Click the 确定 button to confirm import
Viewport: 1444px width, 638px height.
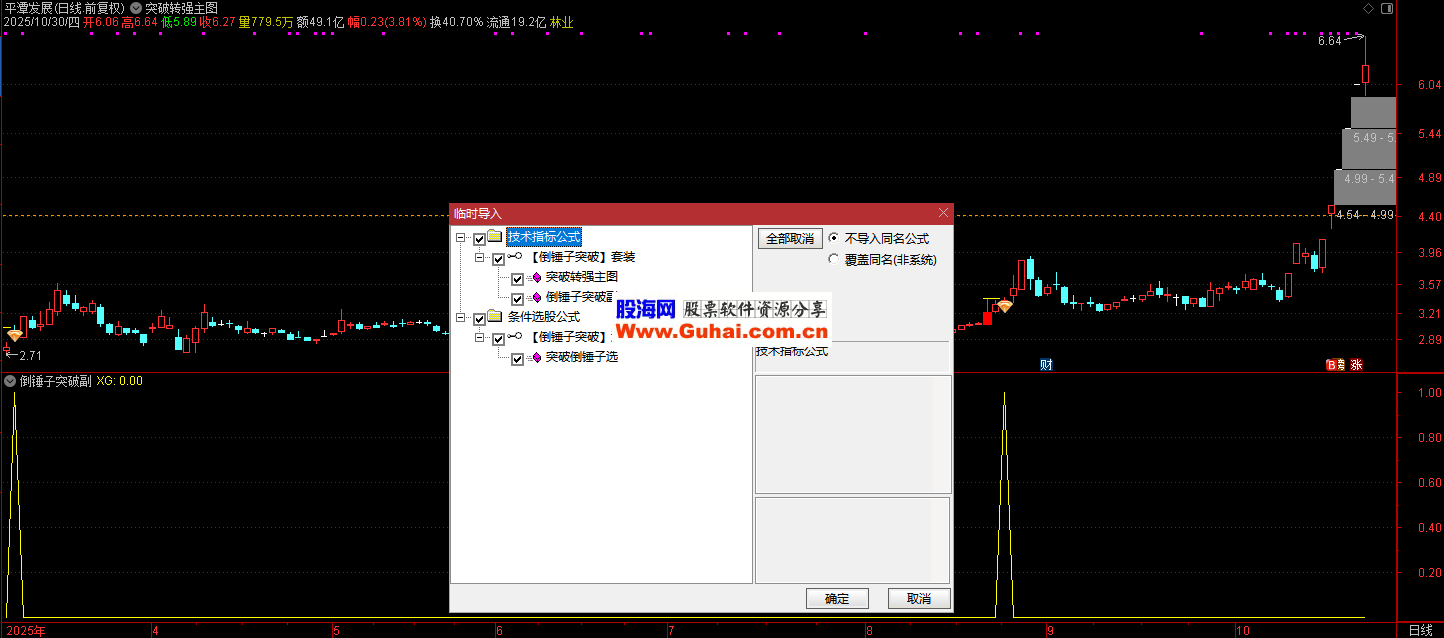point(837,599)
